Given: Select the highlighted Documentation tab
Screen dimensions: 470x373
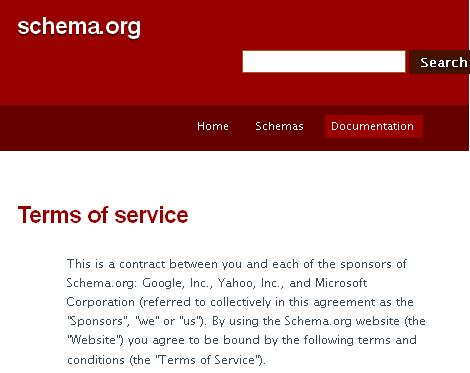Looking at the screenshot, I should tap(373, 126).
